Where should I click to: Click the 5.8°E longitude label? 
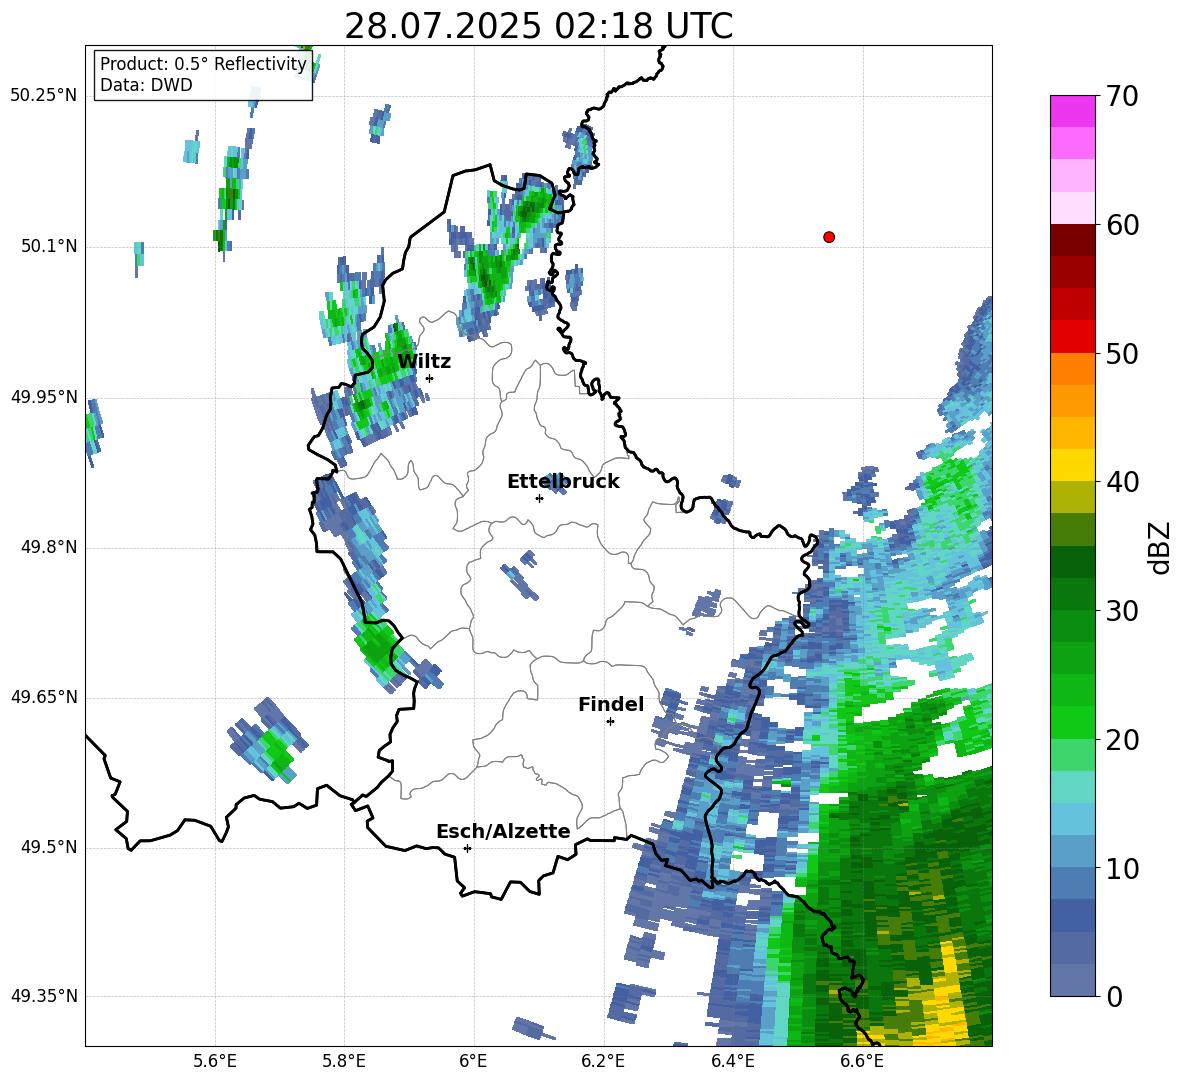tap(344, 1061)
